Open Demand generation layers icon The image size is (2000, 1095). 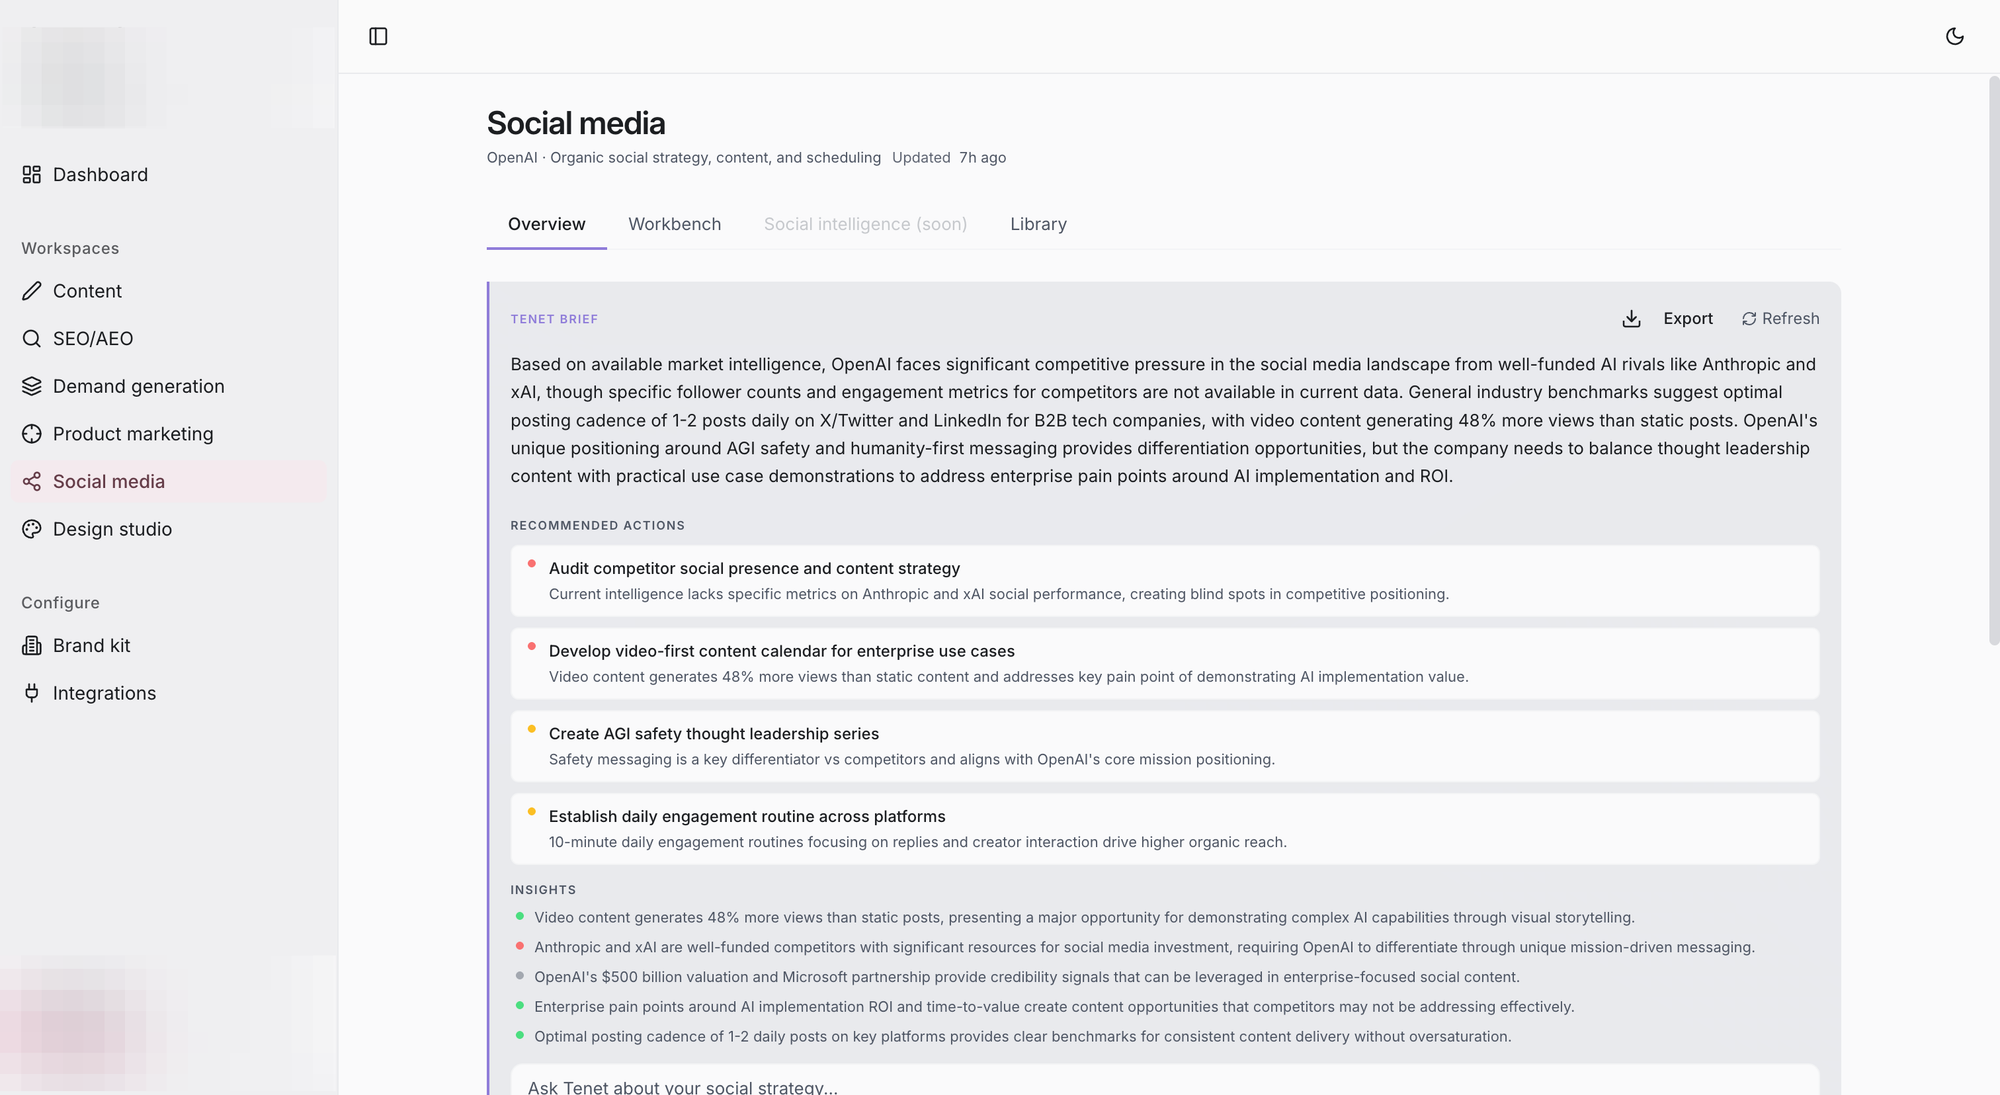pyautogui.click(x=32, y=386)
